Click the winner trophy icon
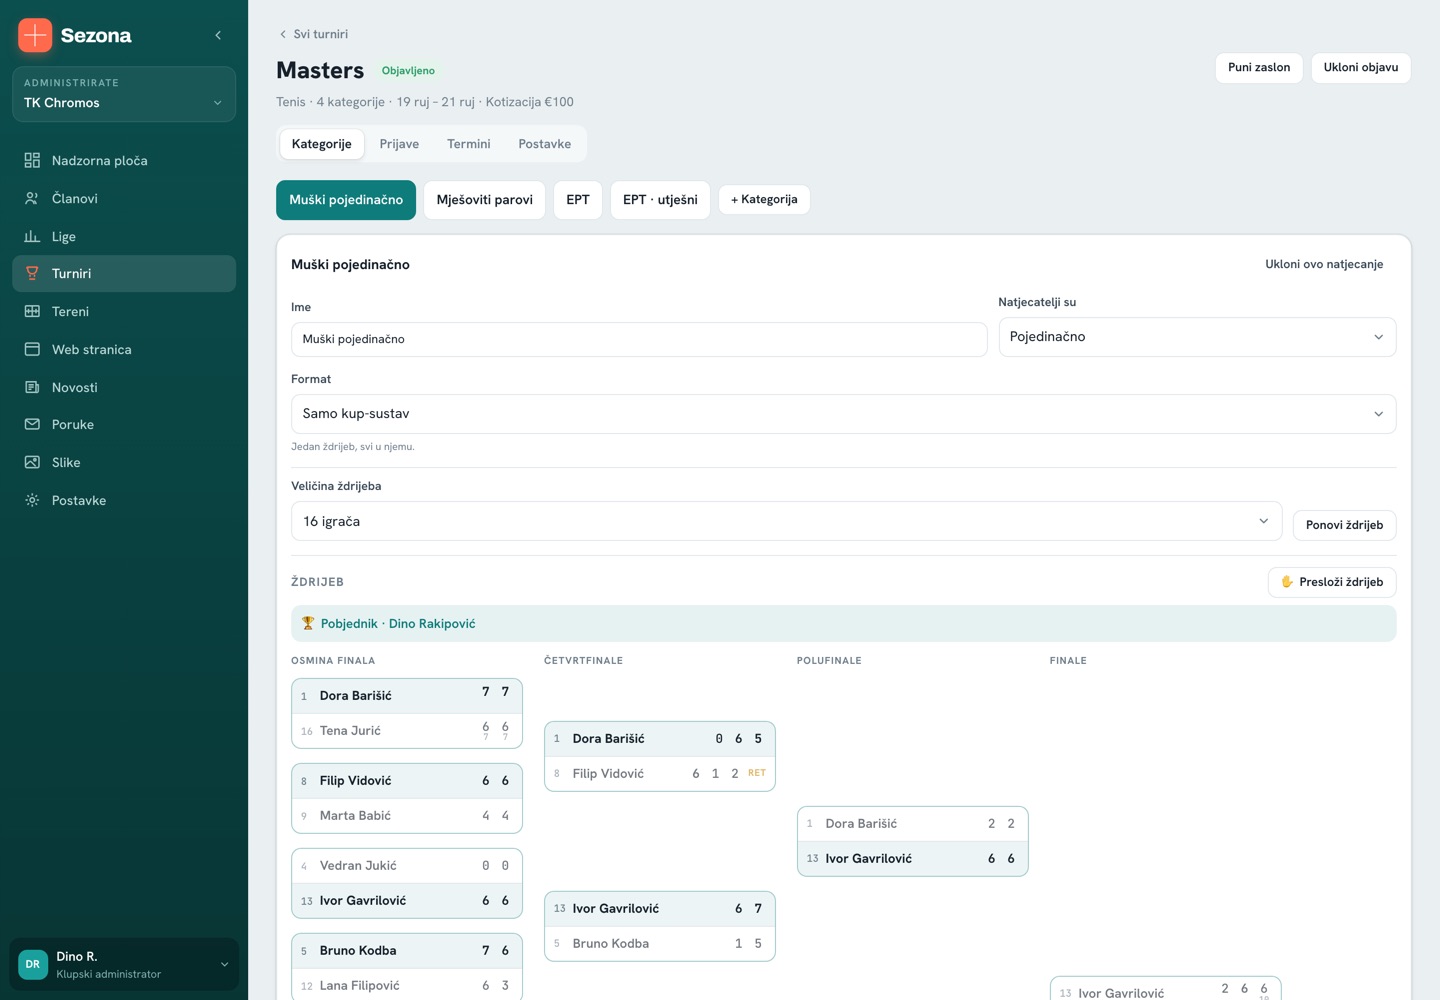Image resolution: width=1440 pixels, height=1000 pixels. 308,623
